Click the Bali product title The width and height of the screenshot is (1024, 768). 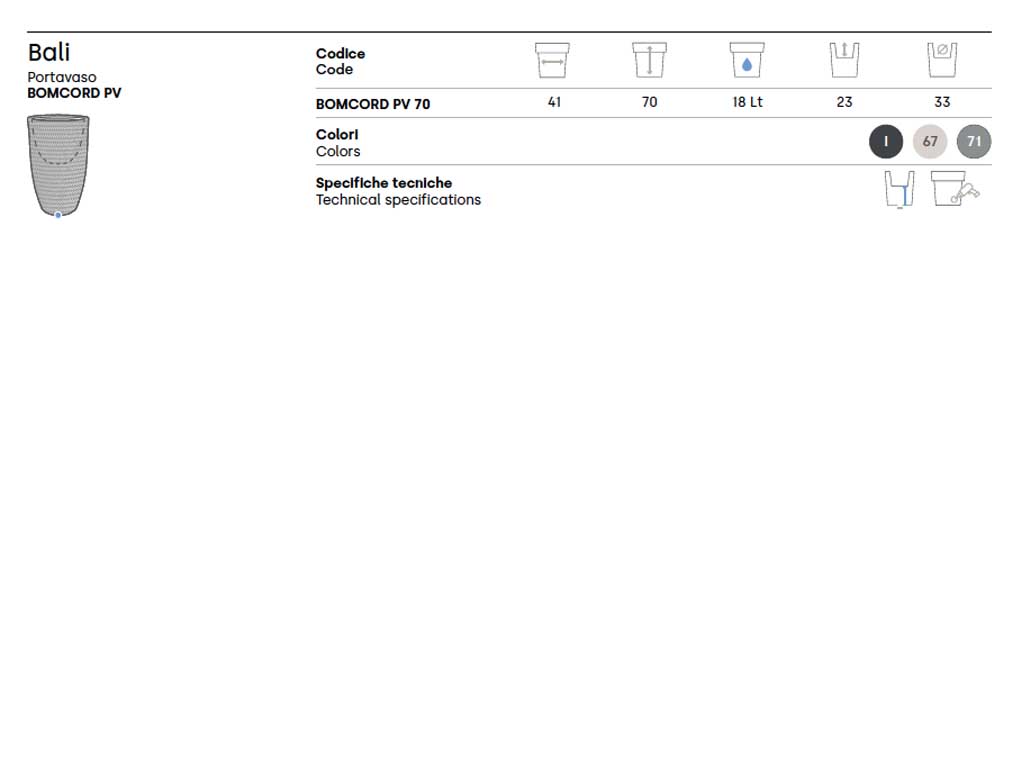49,52
